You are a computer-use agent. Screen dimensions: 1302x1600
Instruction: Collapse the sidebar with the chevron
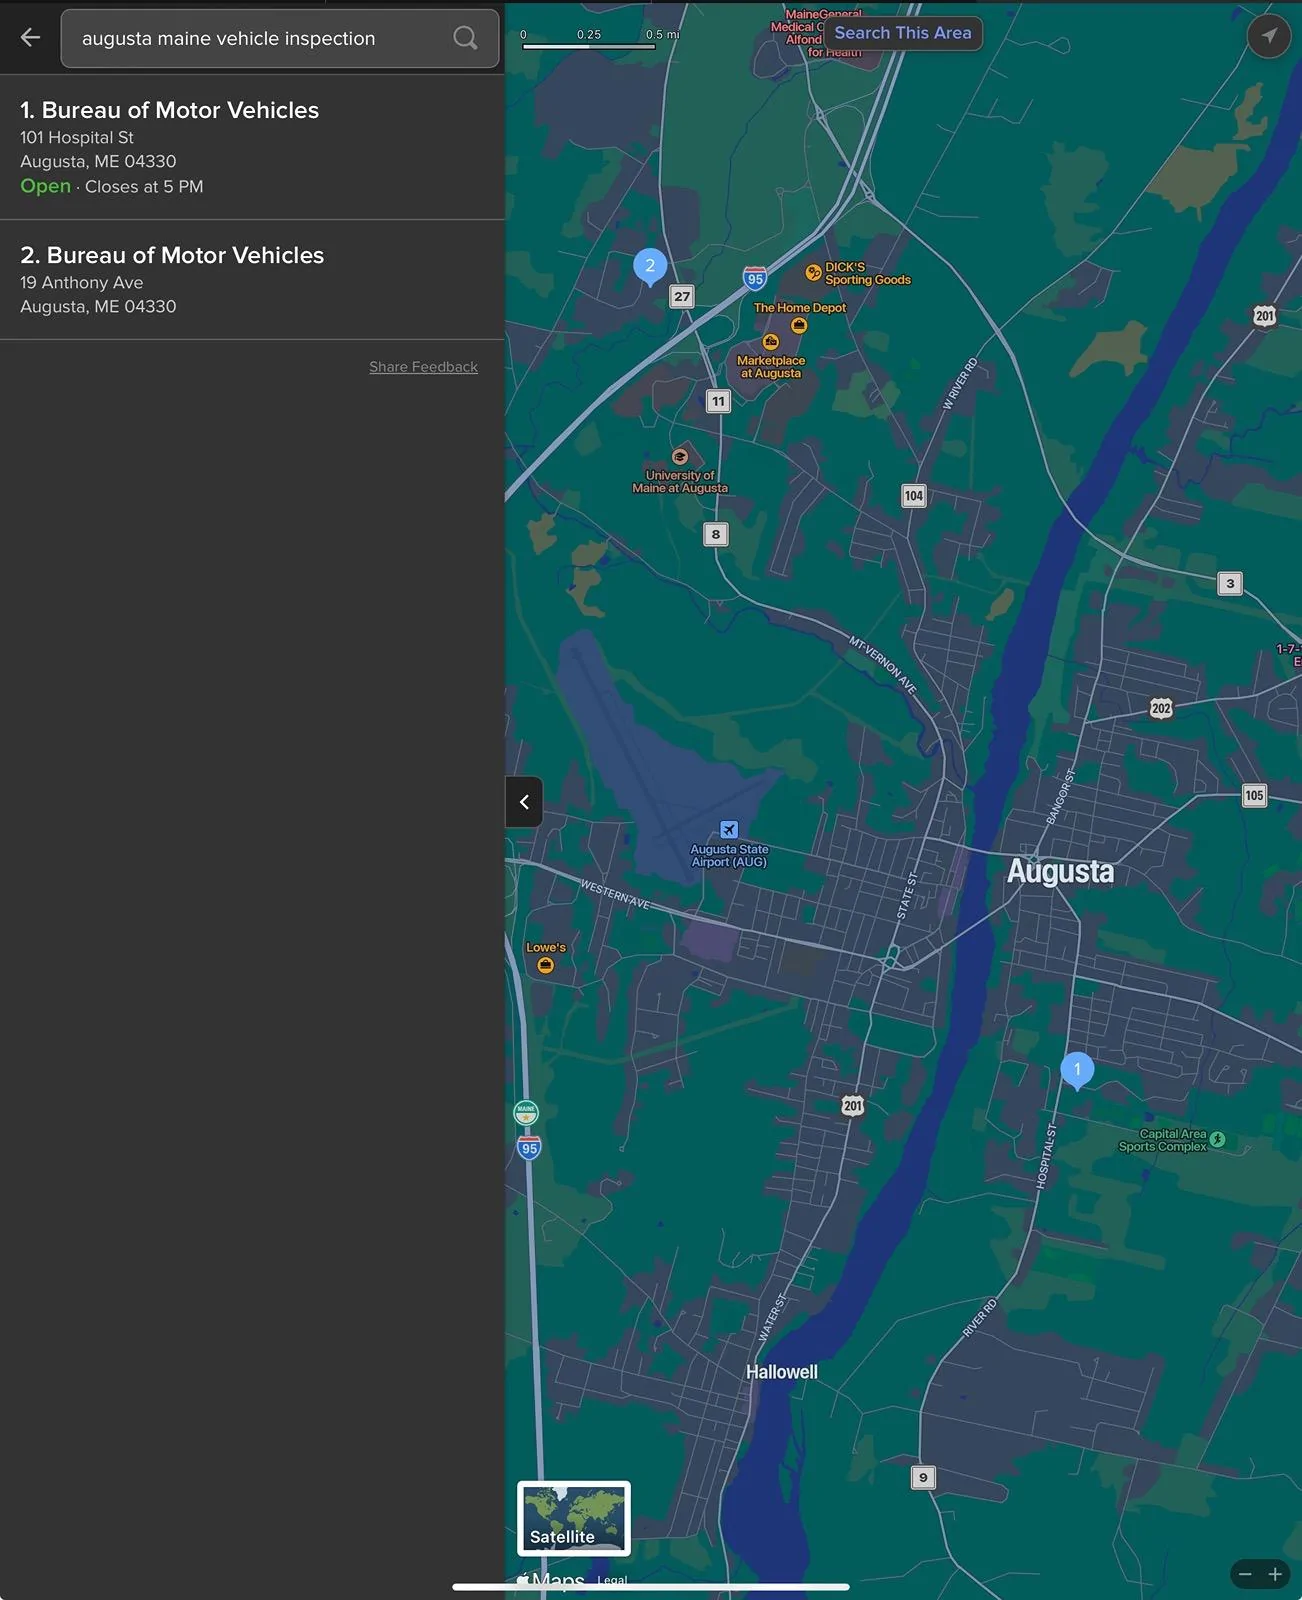pos(524,802)
